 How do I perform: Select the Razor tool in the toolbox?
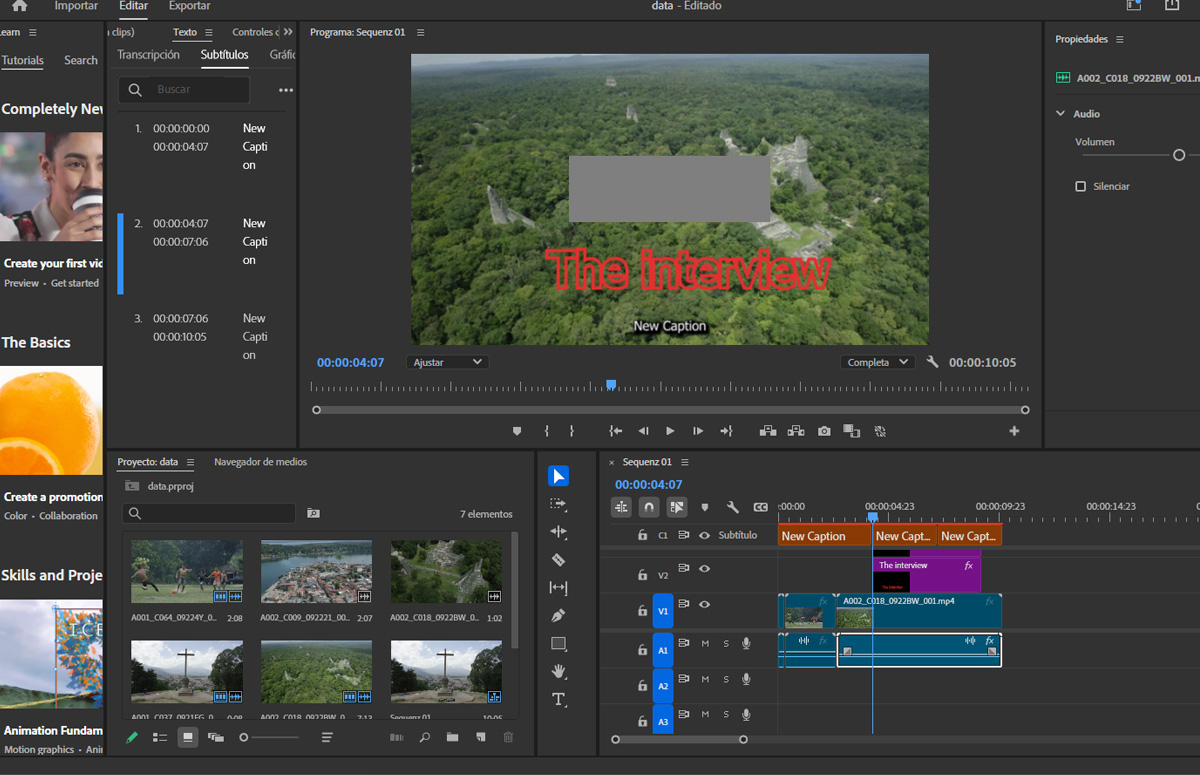[x=559, y=560]
